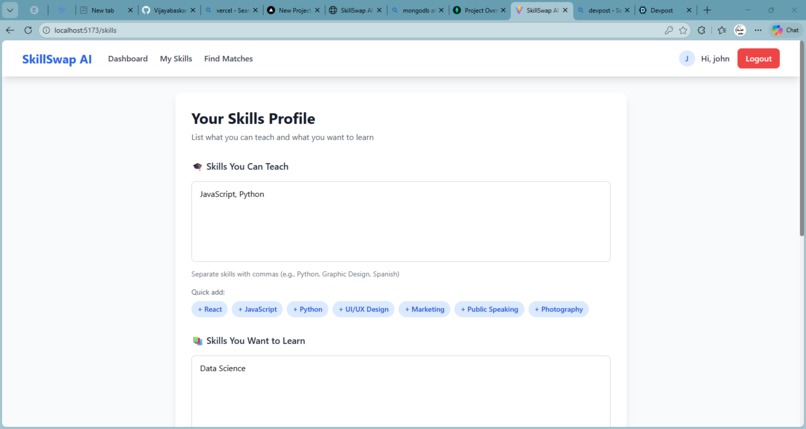Click the 'Quick add:' label
The width and height of the screenshot is (806, 429).
click(208, 292)
